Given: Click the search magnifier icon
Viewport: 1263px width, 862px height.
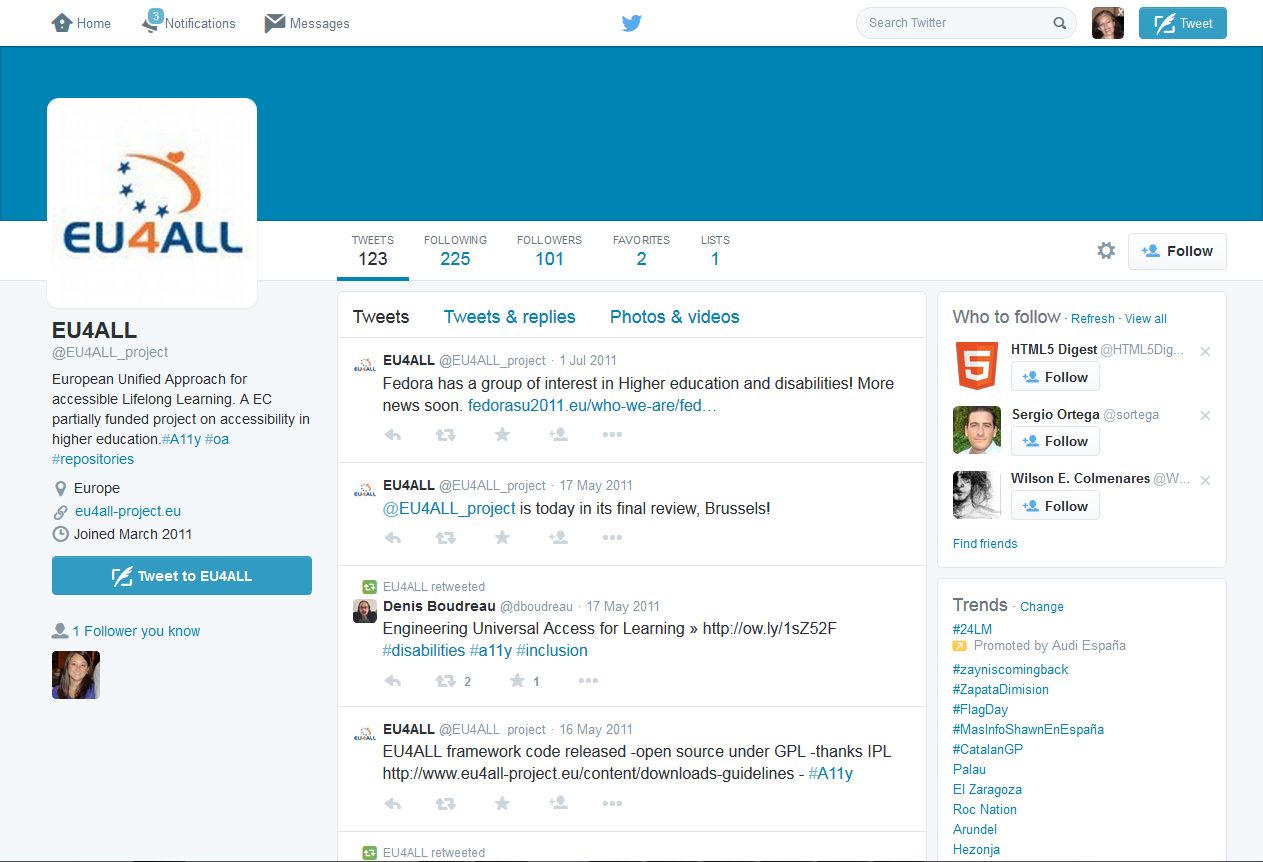Looking at the screenshot, I should pos(1059,23).
